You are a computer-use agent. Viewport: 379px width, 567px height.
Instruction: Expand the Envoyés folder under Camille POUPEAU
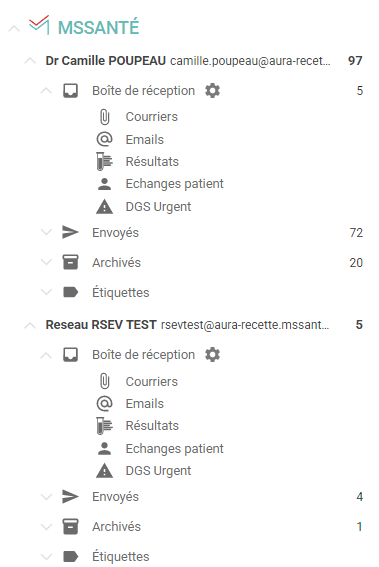(x=46, y=232)
